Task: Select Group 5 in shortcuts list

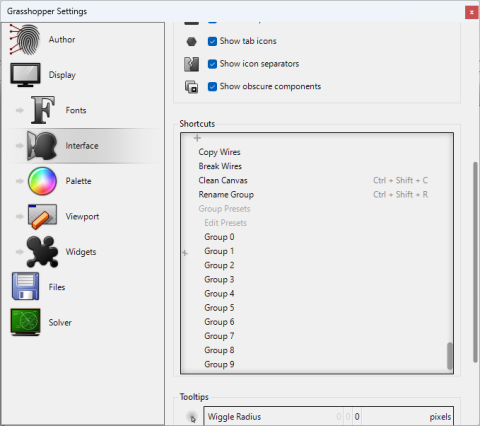Action: (219, 308)
